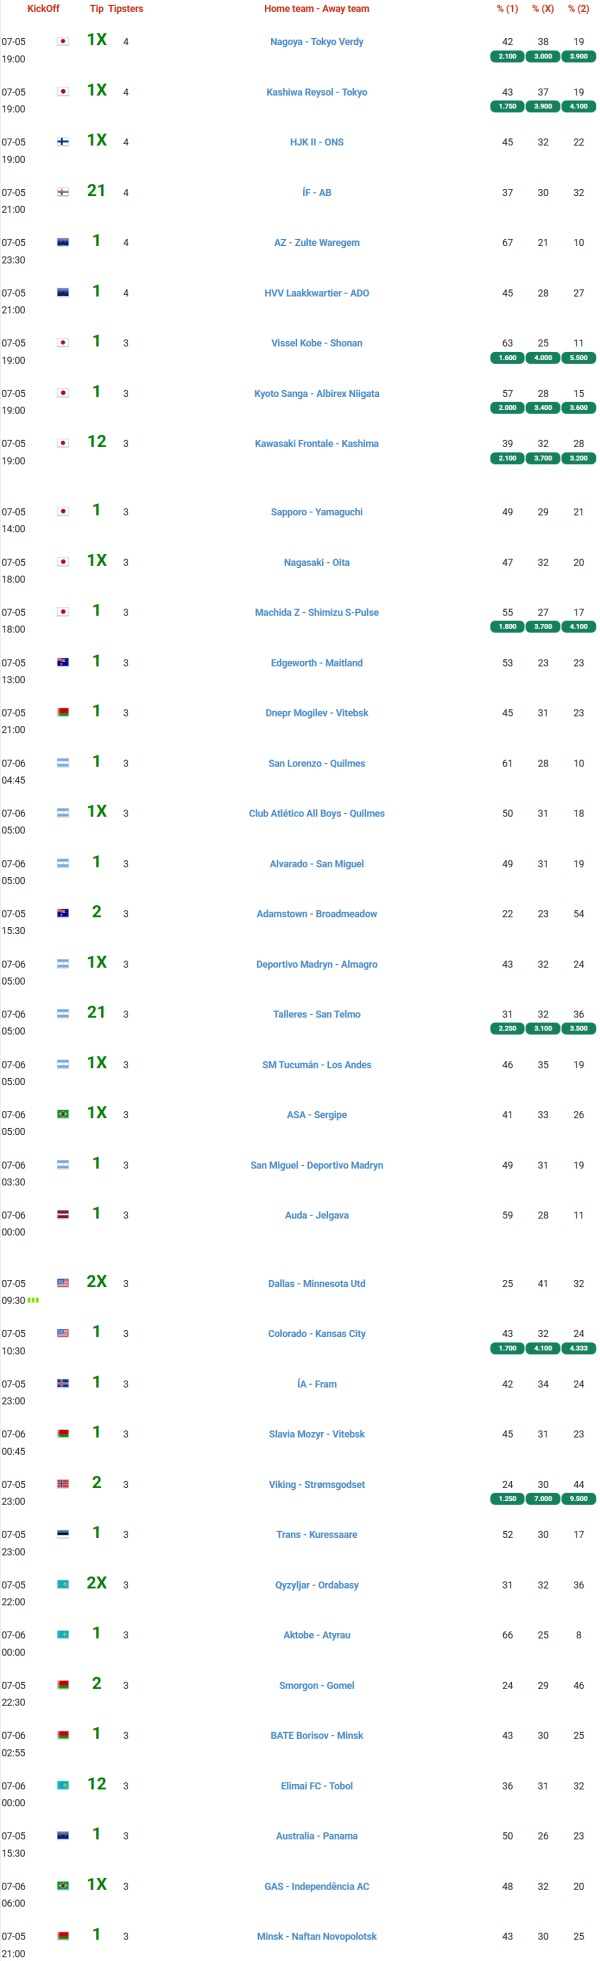
Task: Click the USA flag next to Dallas - Minnesota Utd
Action: coord(63,1283)
